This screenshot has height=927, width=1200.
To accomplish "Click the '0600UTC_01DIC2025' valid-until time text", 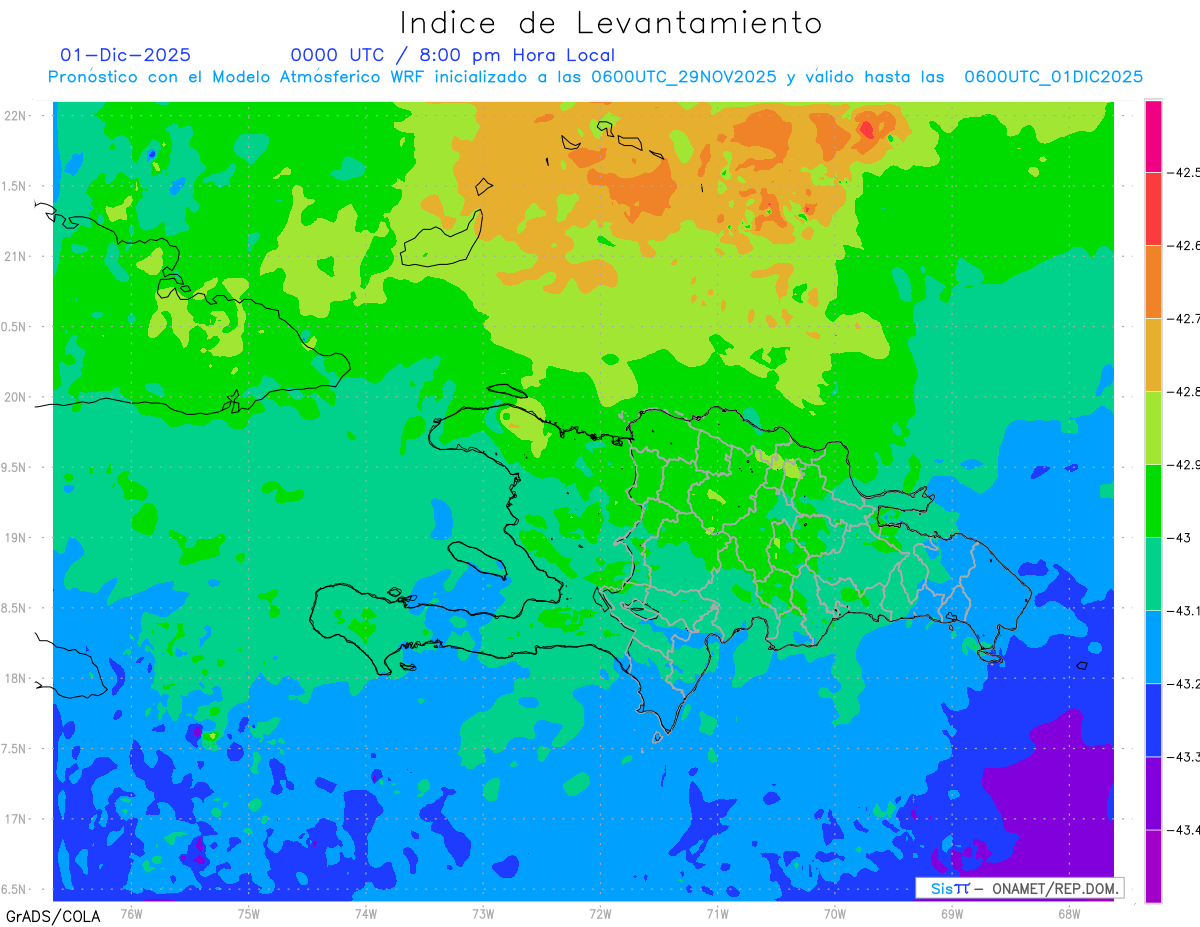I will [1053, 77].
